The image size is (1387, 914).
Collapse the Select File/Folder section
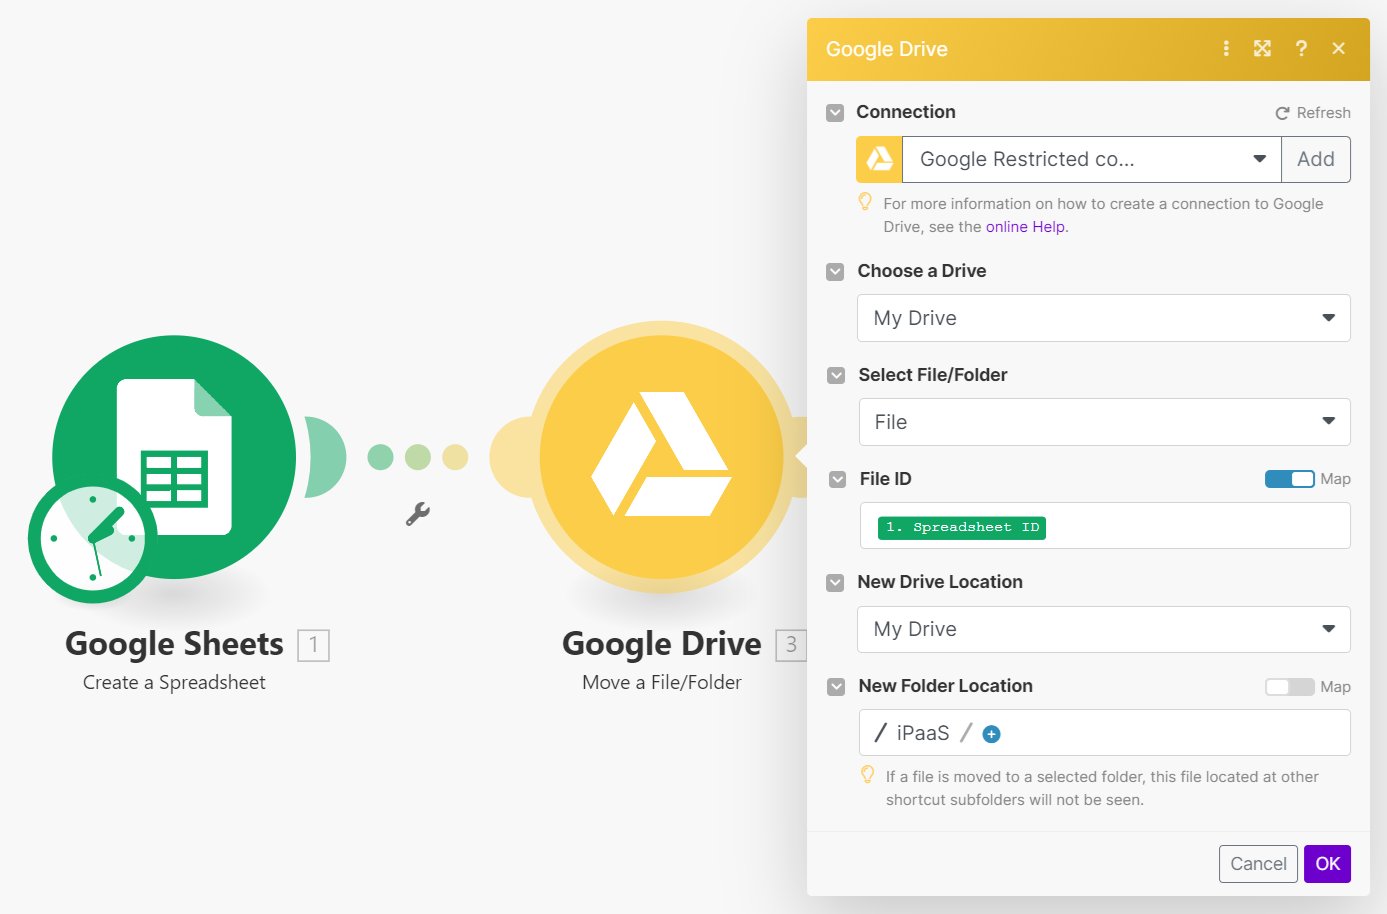(x=836, y=376)
